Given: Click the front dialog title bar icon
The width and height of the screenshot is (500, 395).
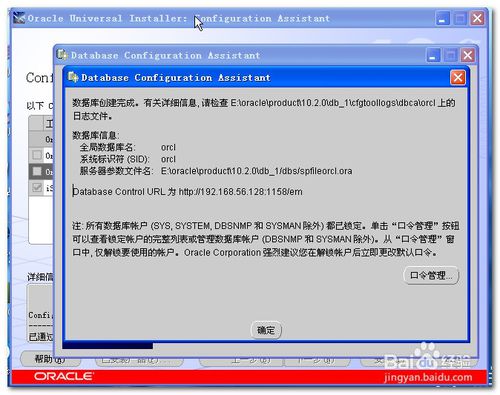Looking at the screenshot, I should coord(73,77).
